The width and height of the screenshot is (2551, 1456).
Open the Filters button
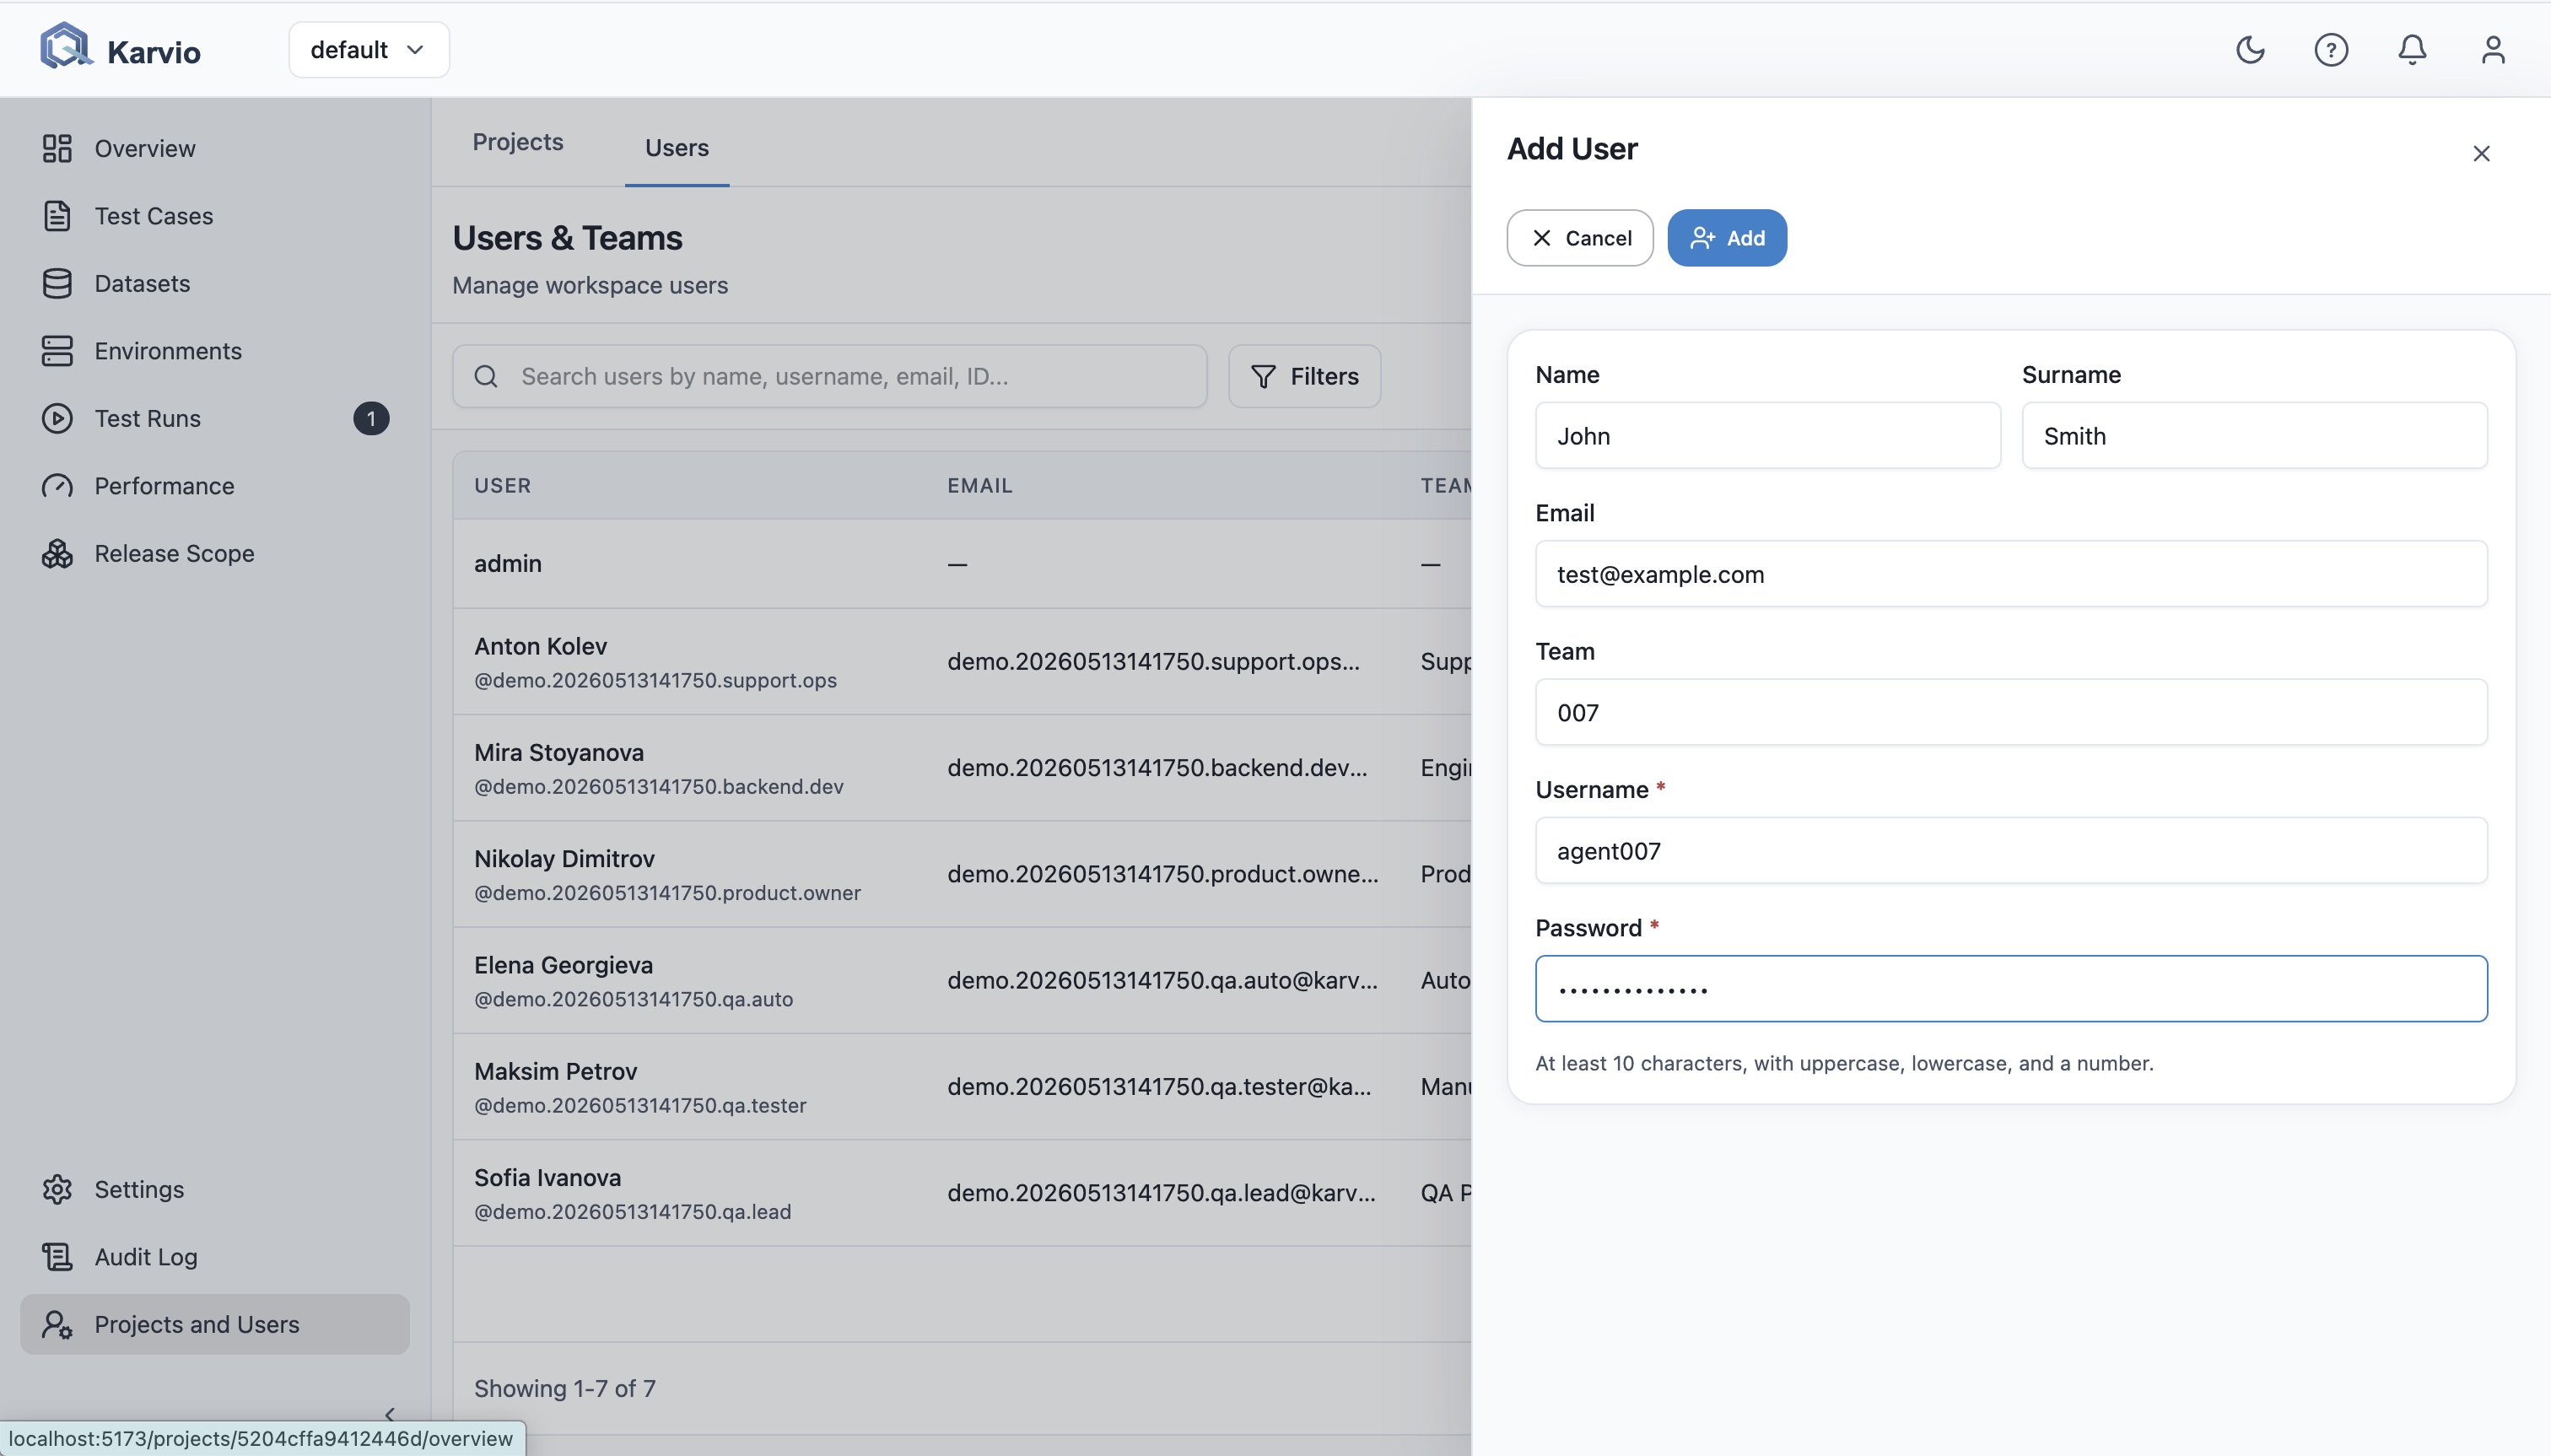(x=1304, y=376)
